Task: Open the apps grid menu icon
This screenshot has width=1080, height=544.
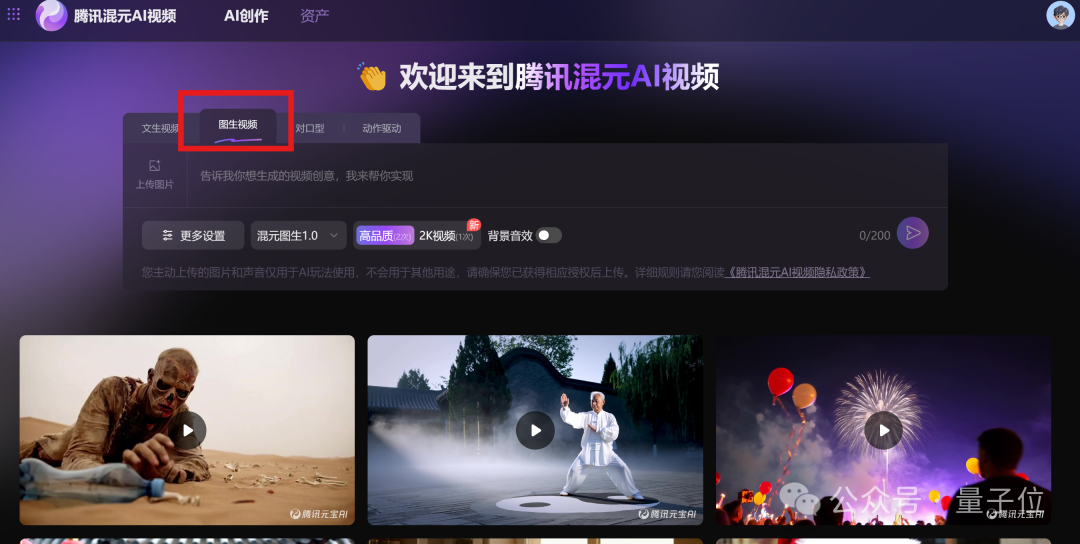Action: [x=13, y=14]
